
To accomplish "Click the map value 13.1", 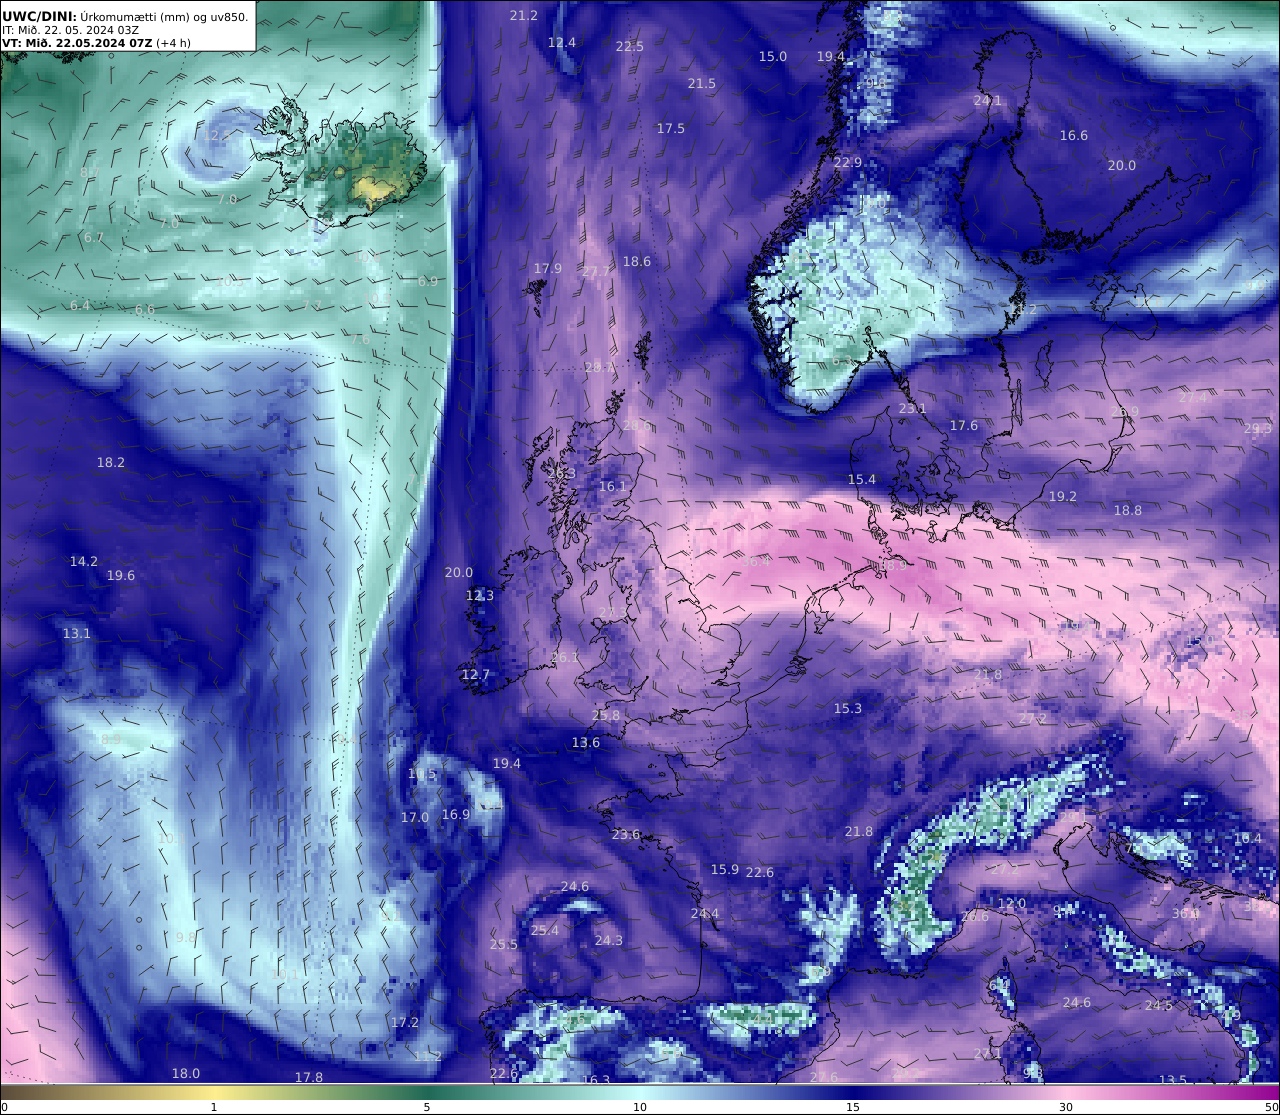I will pyautogui.click(x=77, y=633).
